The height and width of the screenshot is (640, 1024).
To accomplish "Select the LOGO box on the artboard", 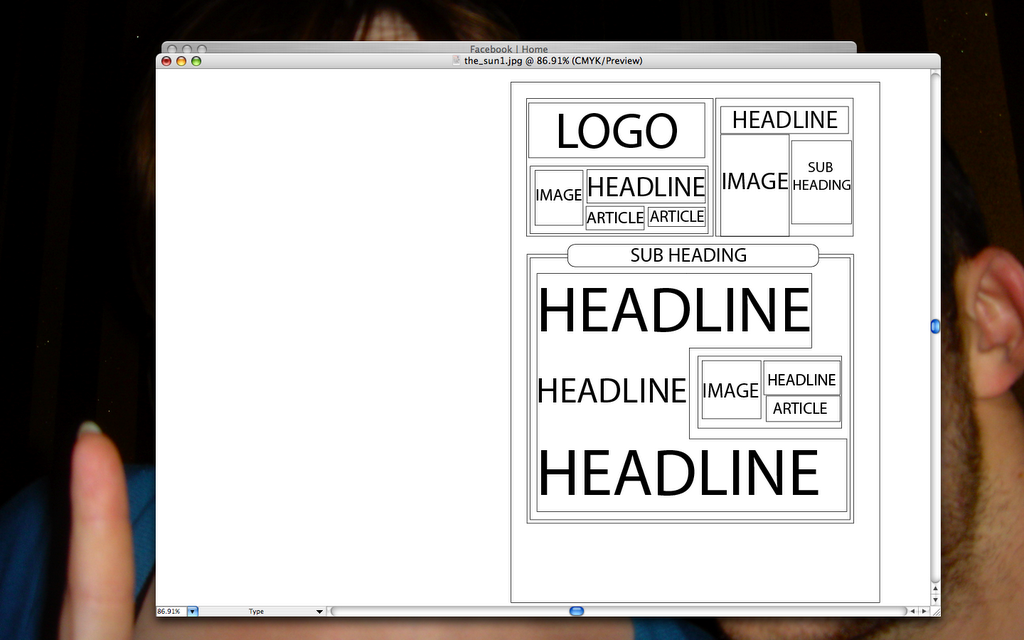I will (x=616, y=130).
